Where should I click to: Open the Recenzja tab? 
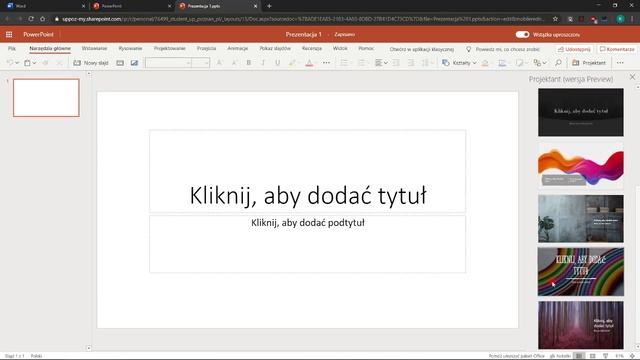312,49
